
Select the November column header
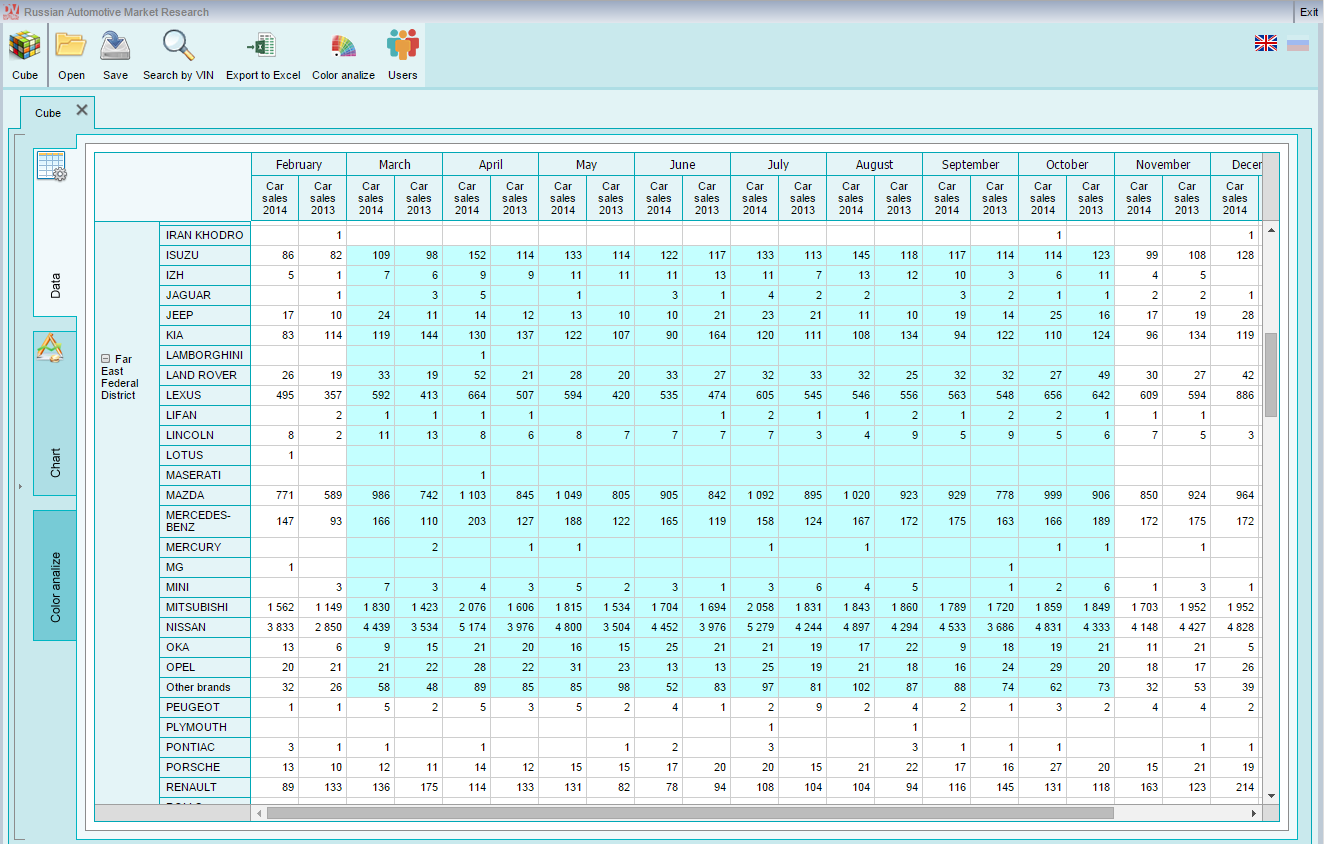tap(1163, 164)
